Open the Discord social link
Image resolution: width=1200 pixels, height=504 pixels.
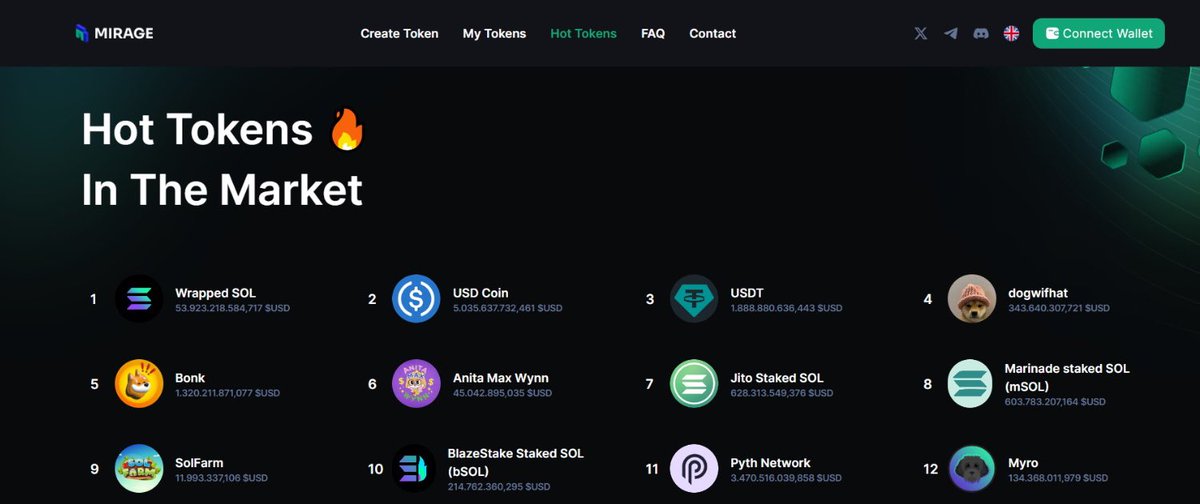point(981,33)
